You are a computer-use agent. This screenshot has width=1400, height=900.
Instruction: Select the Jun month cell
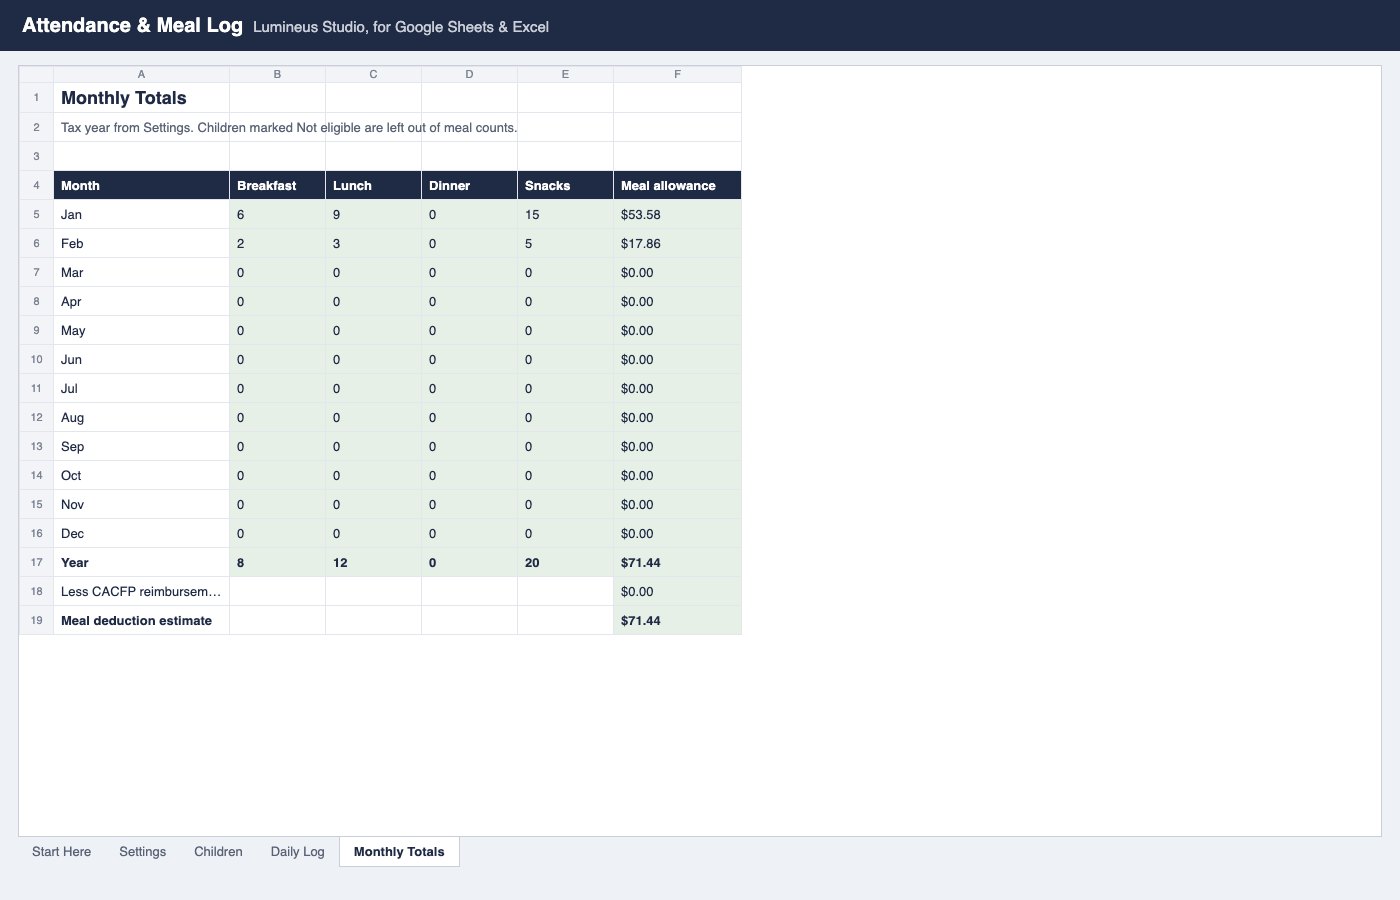pos(141,360)
